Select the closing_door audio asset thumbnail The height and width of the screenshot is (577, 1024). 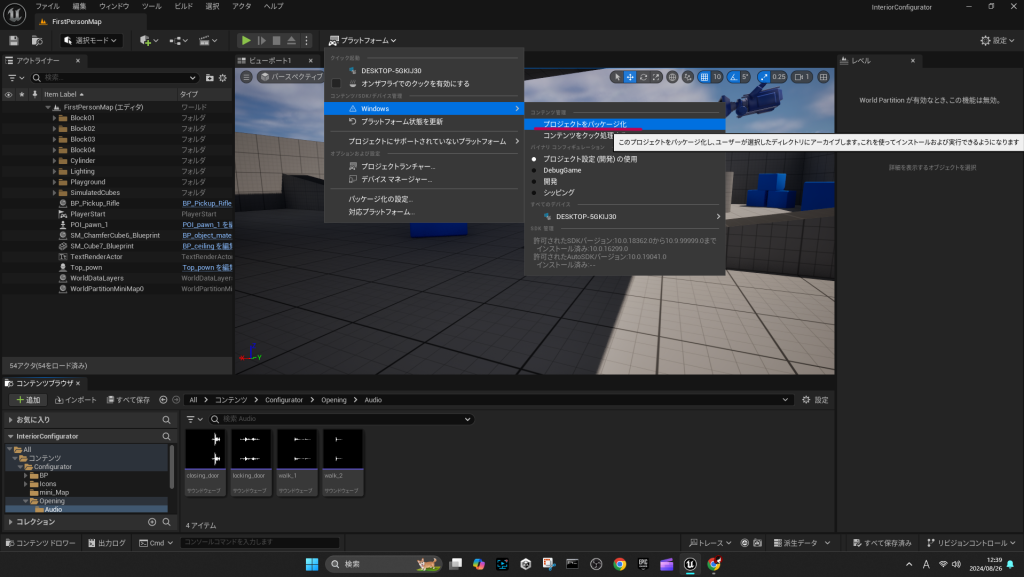click(204, 456)
